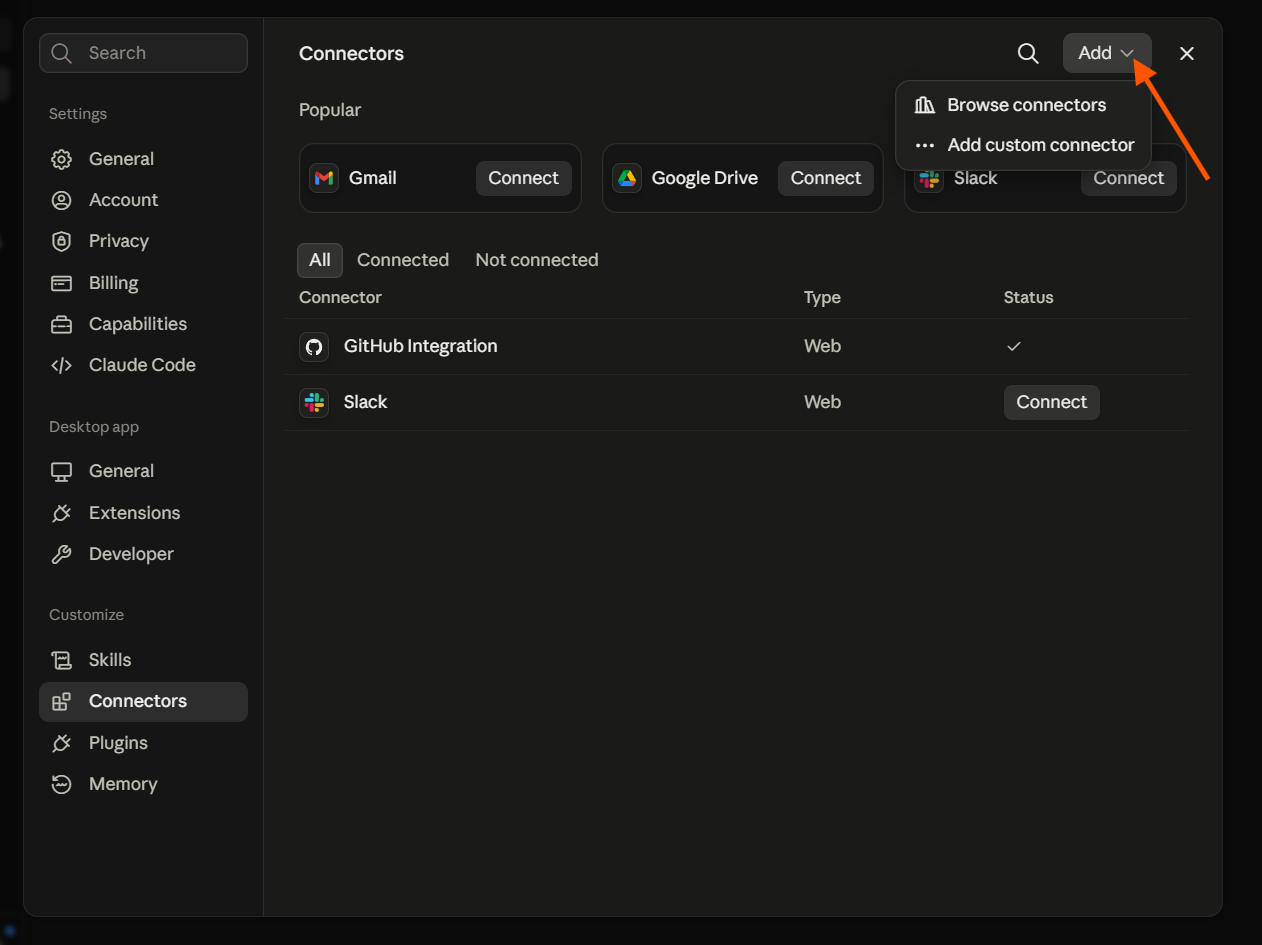Click the connectors search magnifier icon
Viewport: 1262px width, 945px height.
tap(1028, 53)
